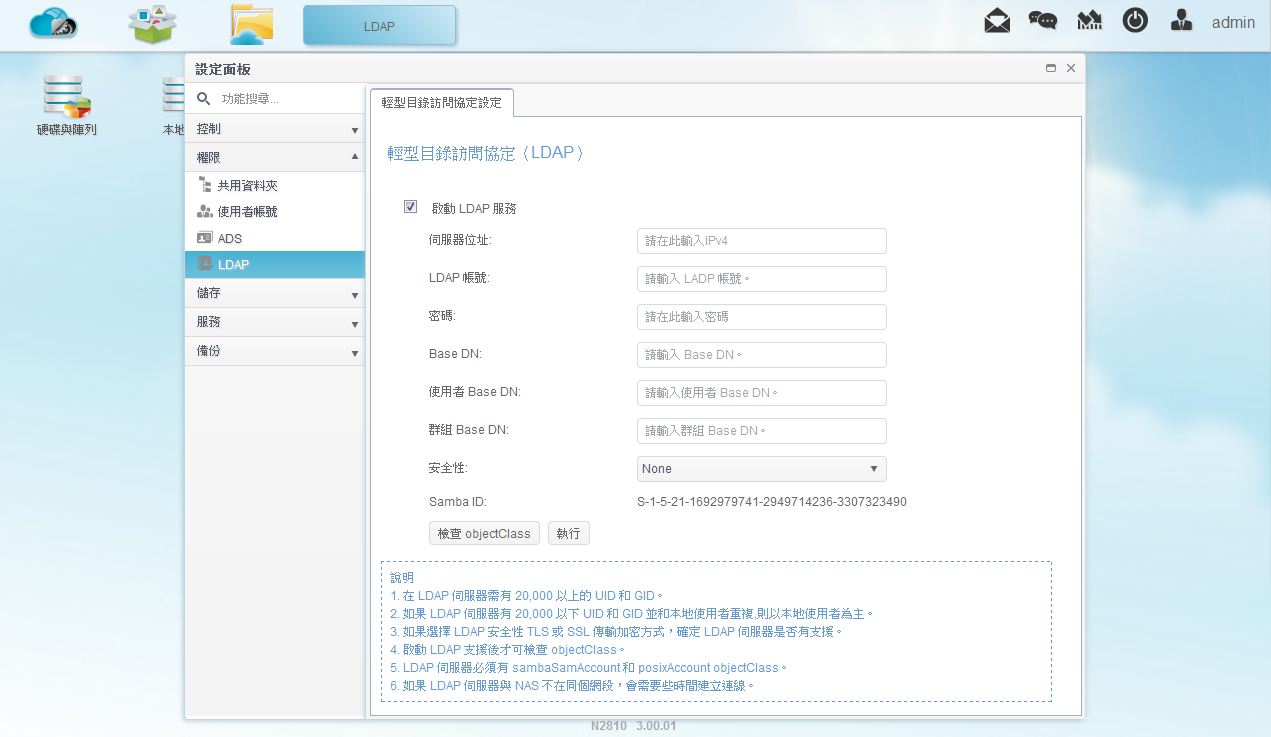Expand the 儲存 section
The image size is (1271, 737).
click(x=275, y=294)
